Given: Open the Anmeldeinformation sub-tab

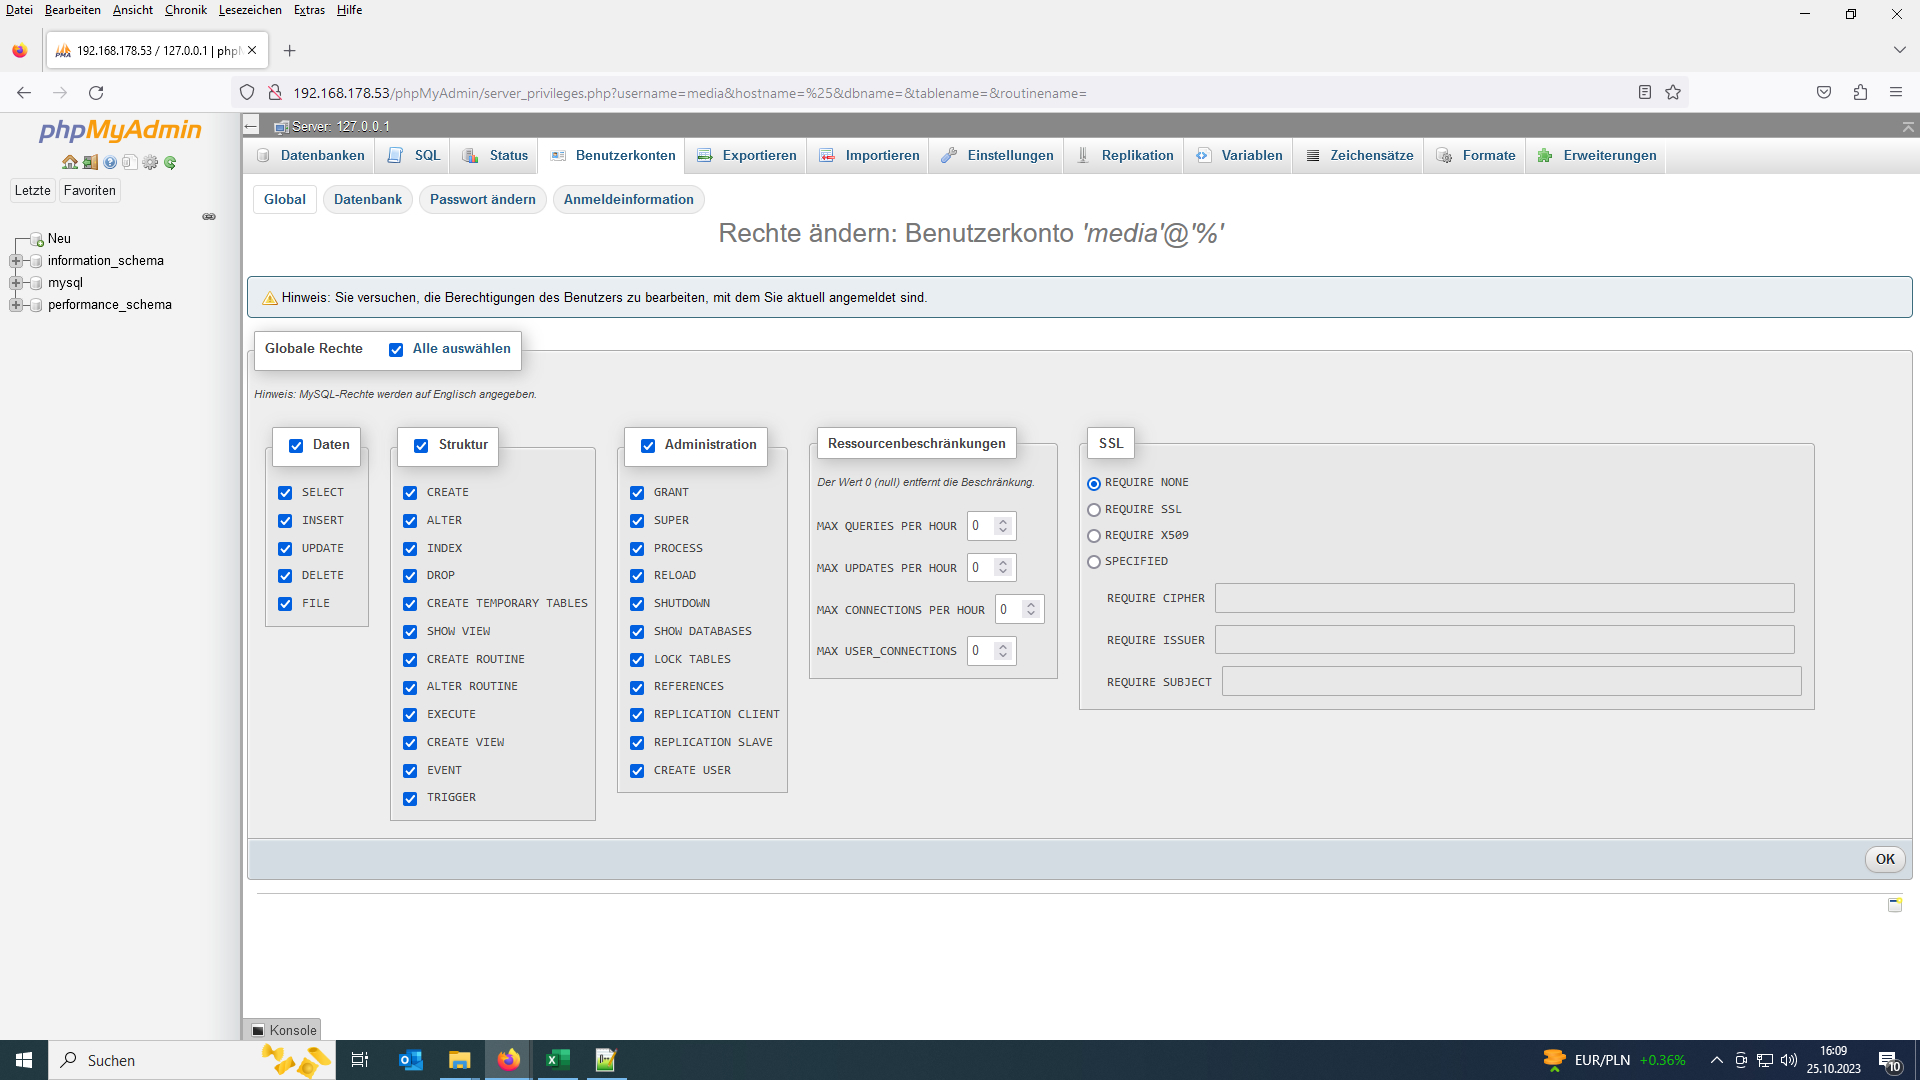Looking at the screenshot, I should tap(628, 200).
